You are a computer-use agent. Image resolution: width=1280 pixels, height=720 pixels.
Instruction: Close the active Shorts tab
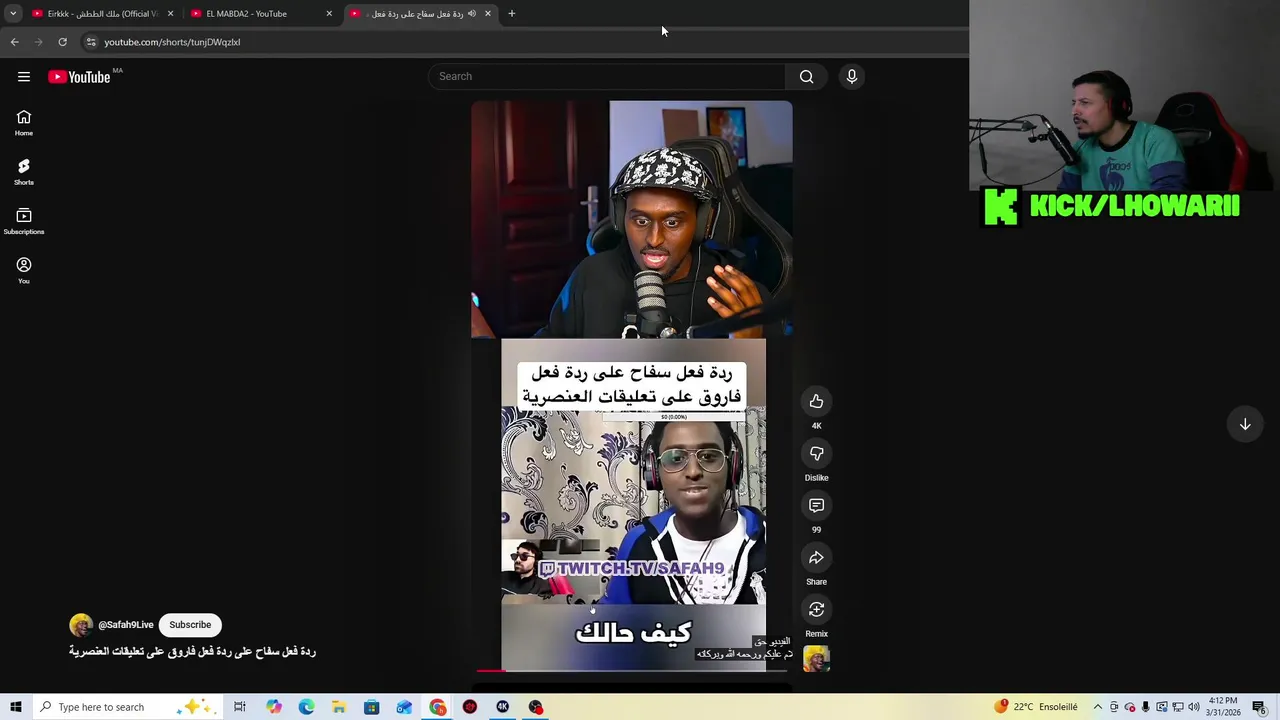tap(488, 14)
